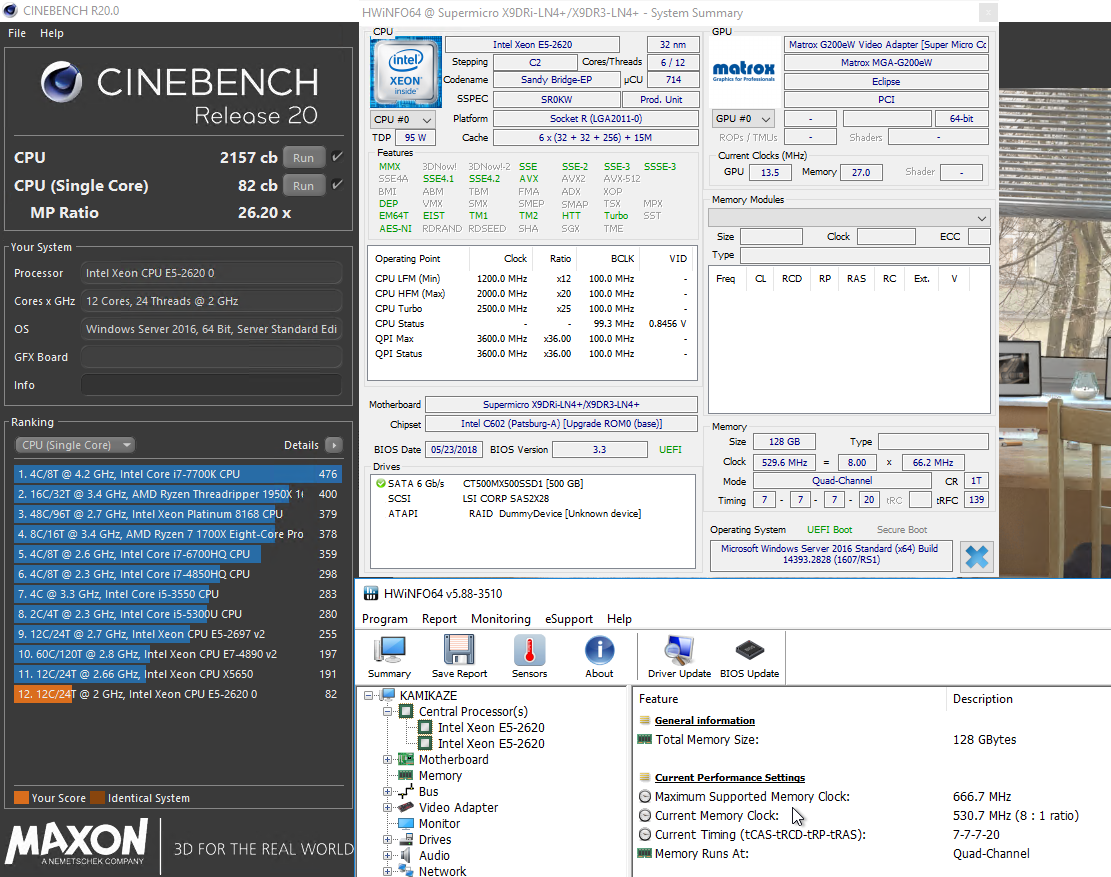Image resolution: width=1111 pixels, height=877 pixels.
Task: Expand the Motherboard tree node
Action: pyautogui.click(x=388, y=759)
